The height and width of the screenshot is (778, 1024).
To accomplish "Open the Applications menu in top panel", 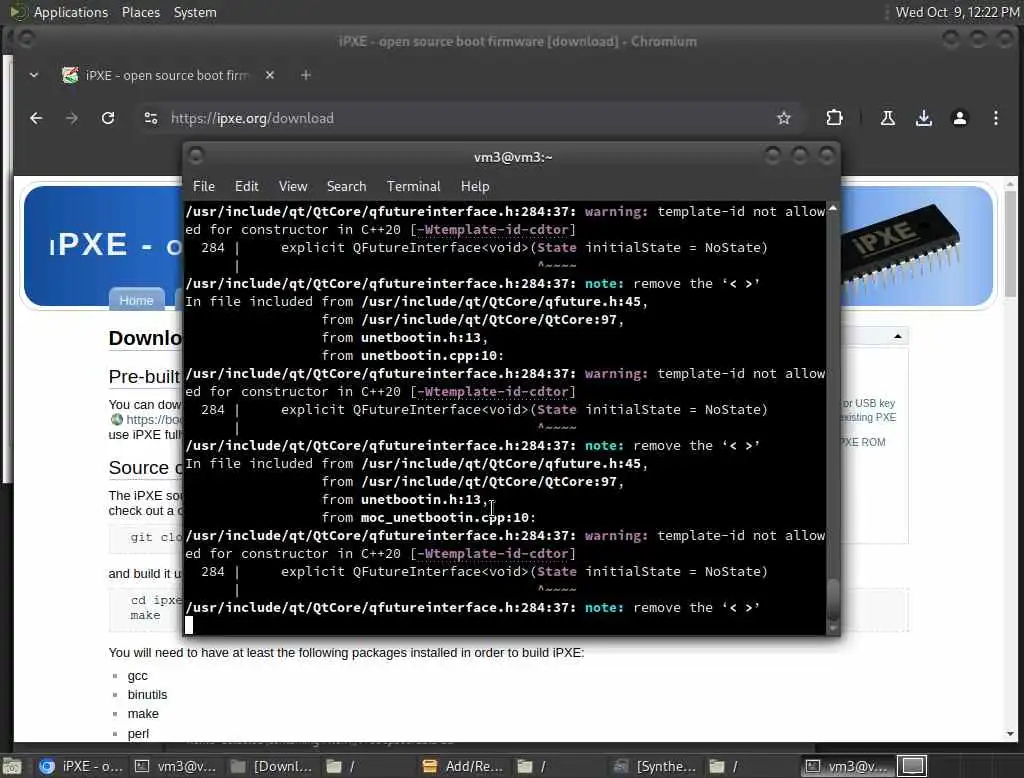I will (x=71, y=12).
